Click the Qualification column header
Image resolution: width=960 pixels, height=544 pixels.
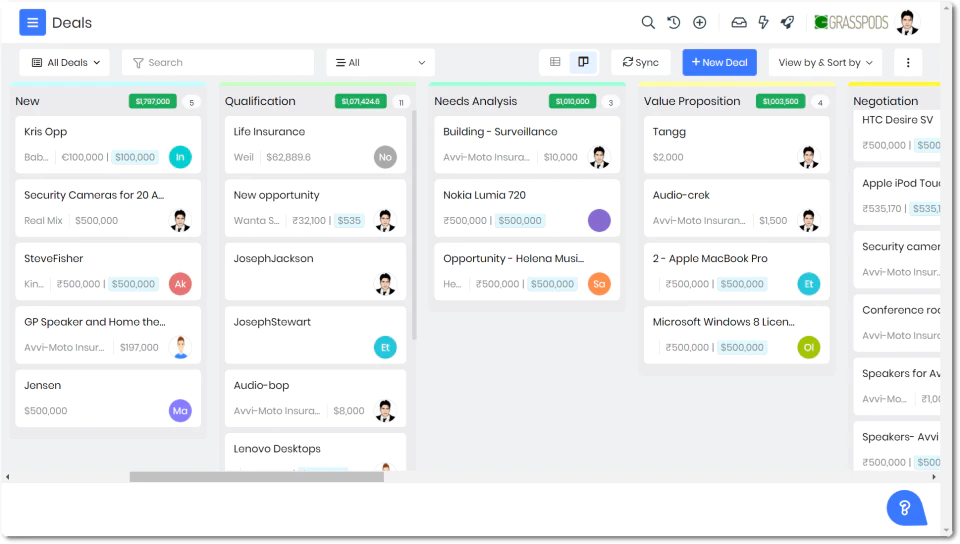coord(260,101)
